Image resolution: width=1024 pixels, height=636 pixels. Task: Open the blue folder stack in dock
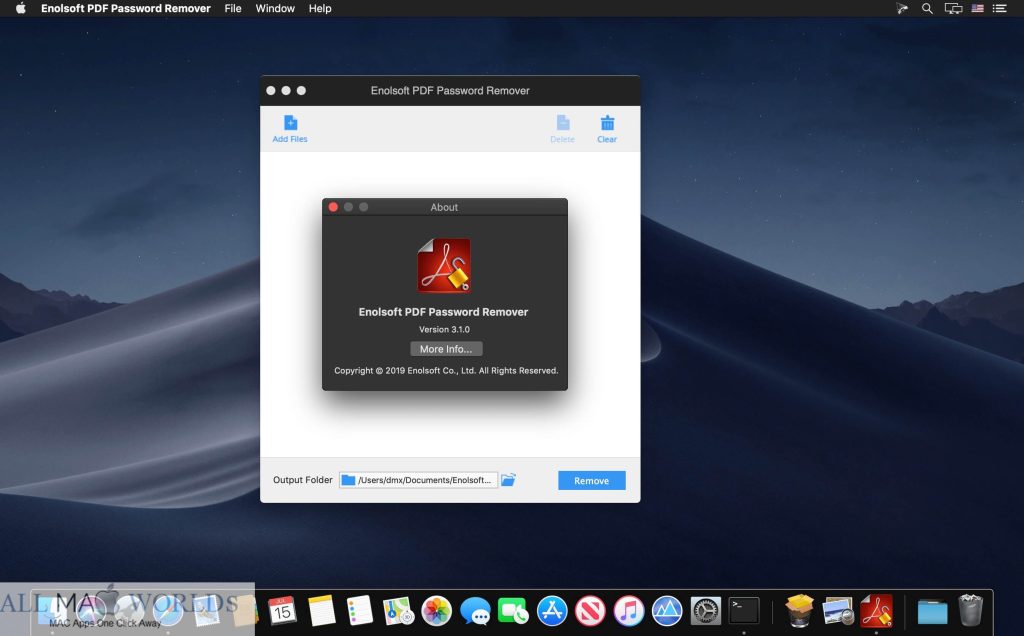932,612
